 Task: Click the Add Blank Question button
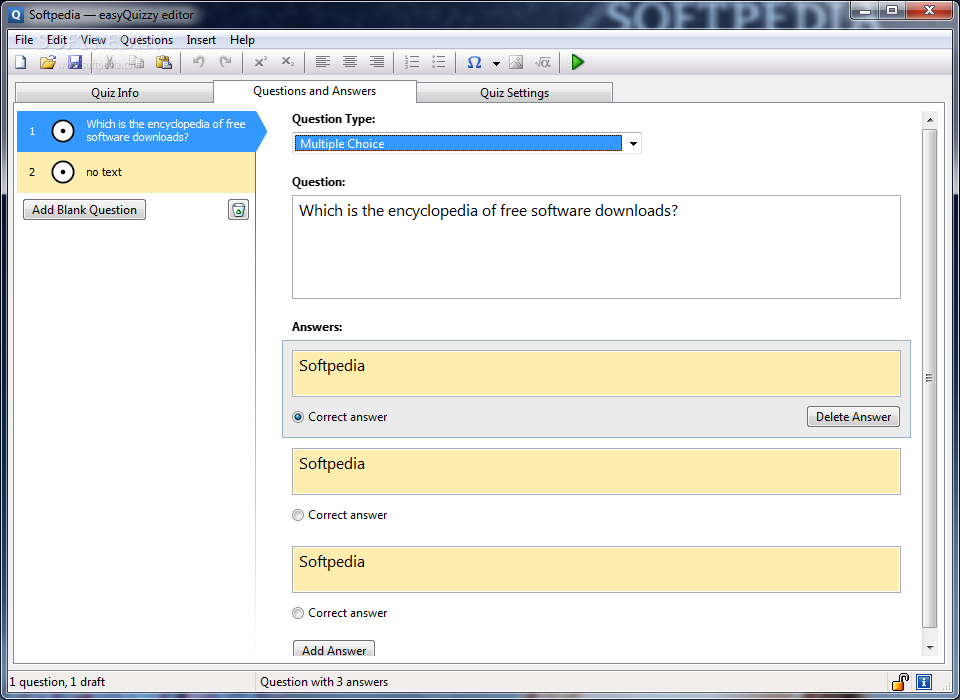pyautogui.click(x=84, y=209)
